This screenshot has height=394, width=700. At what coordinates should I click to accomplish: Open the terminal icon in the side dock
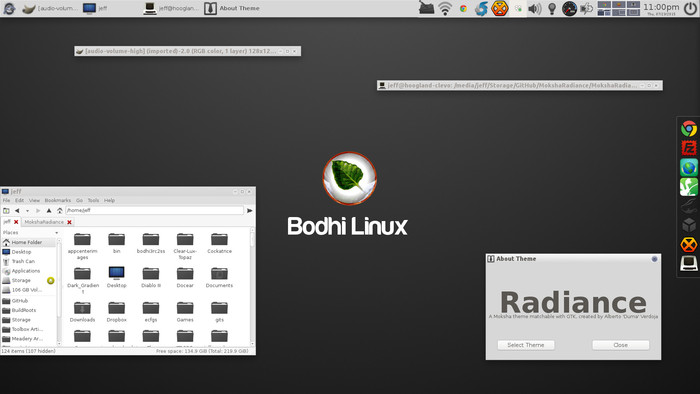[x=688, y=263]
